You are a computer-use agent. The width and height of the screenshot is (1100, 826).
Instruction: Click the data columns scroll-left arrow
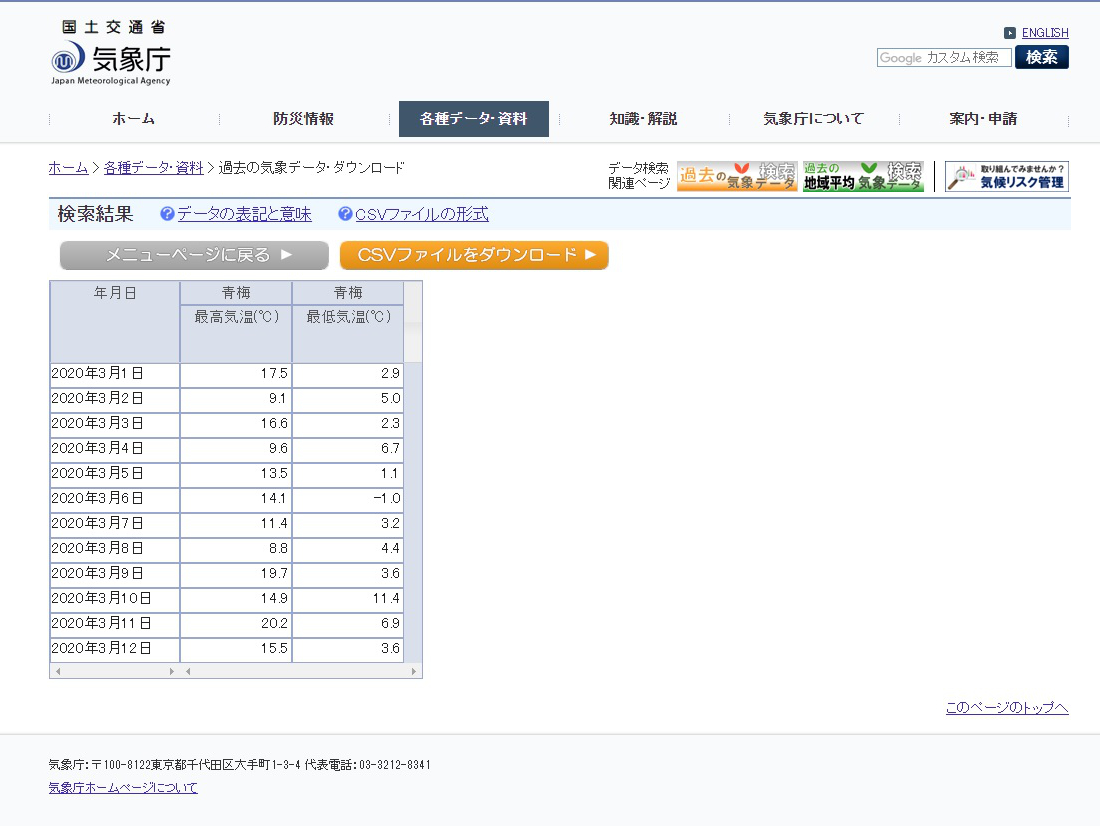pyautogui.click(x=188, y=672)
